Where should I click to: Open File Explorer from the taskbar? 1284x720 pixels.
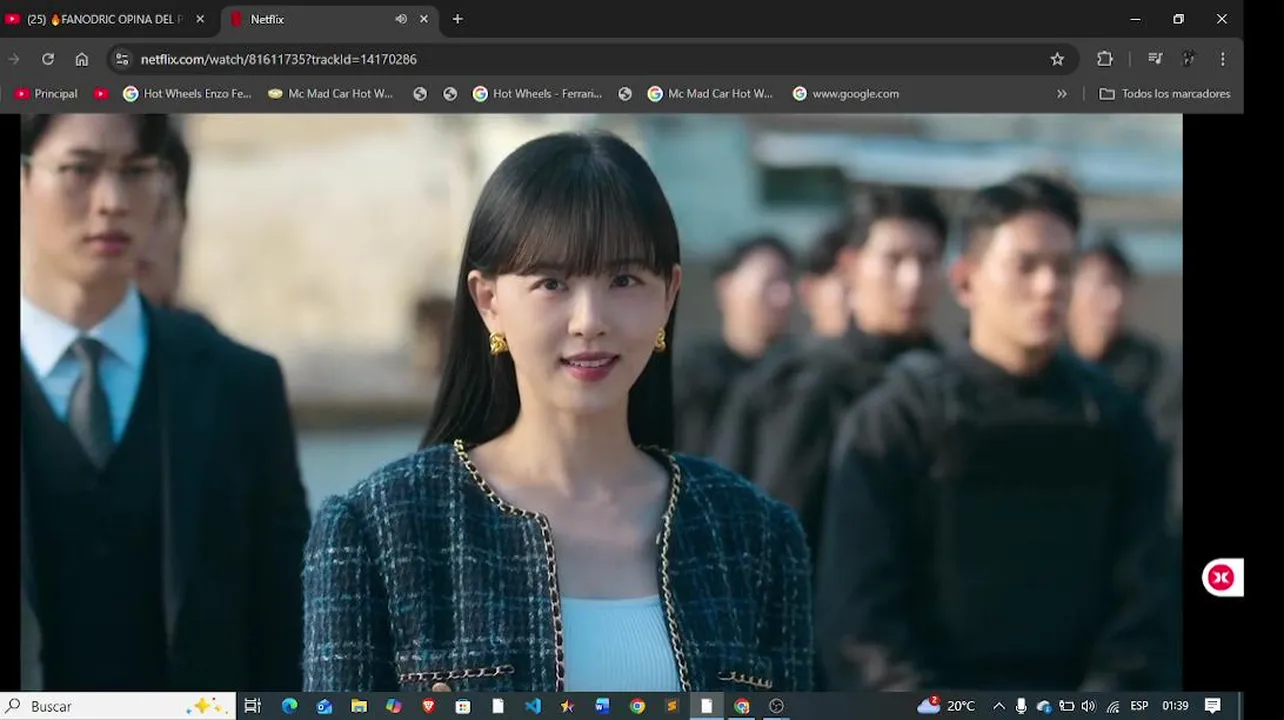coord(359,706)
